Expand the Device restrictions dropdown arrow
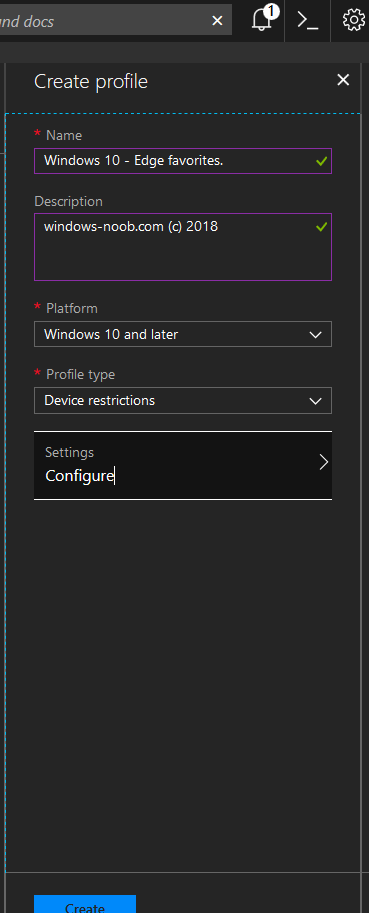Image resolution: width=369 pixels, height=913 pixels. point(315,401)
